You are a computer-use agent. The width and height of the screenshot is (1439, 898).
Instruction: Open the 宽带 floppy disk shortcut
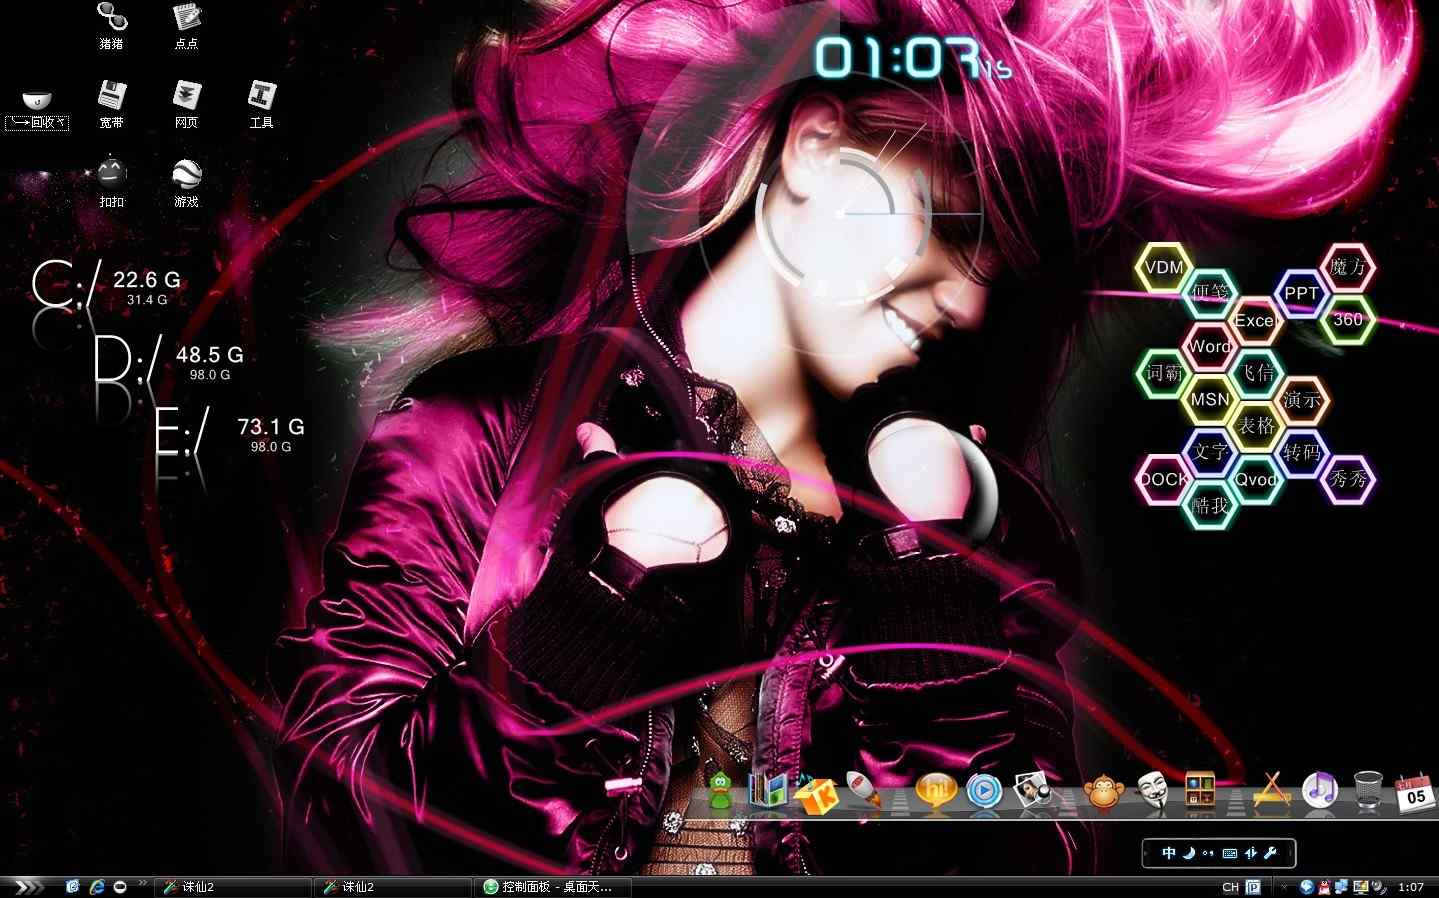pos(111,104)
